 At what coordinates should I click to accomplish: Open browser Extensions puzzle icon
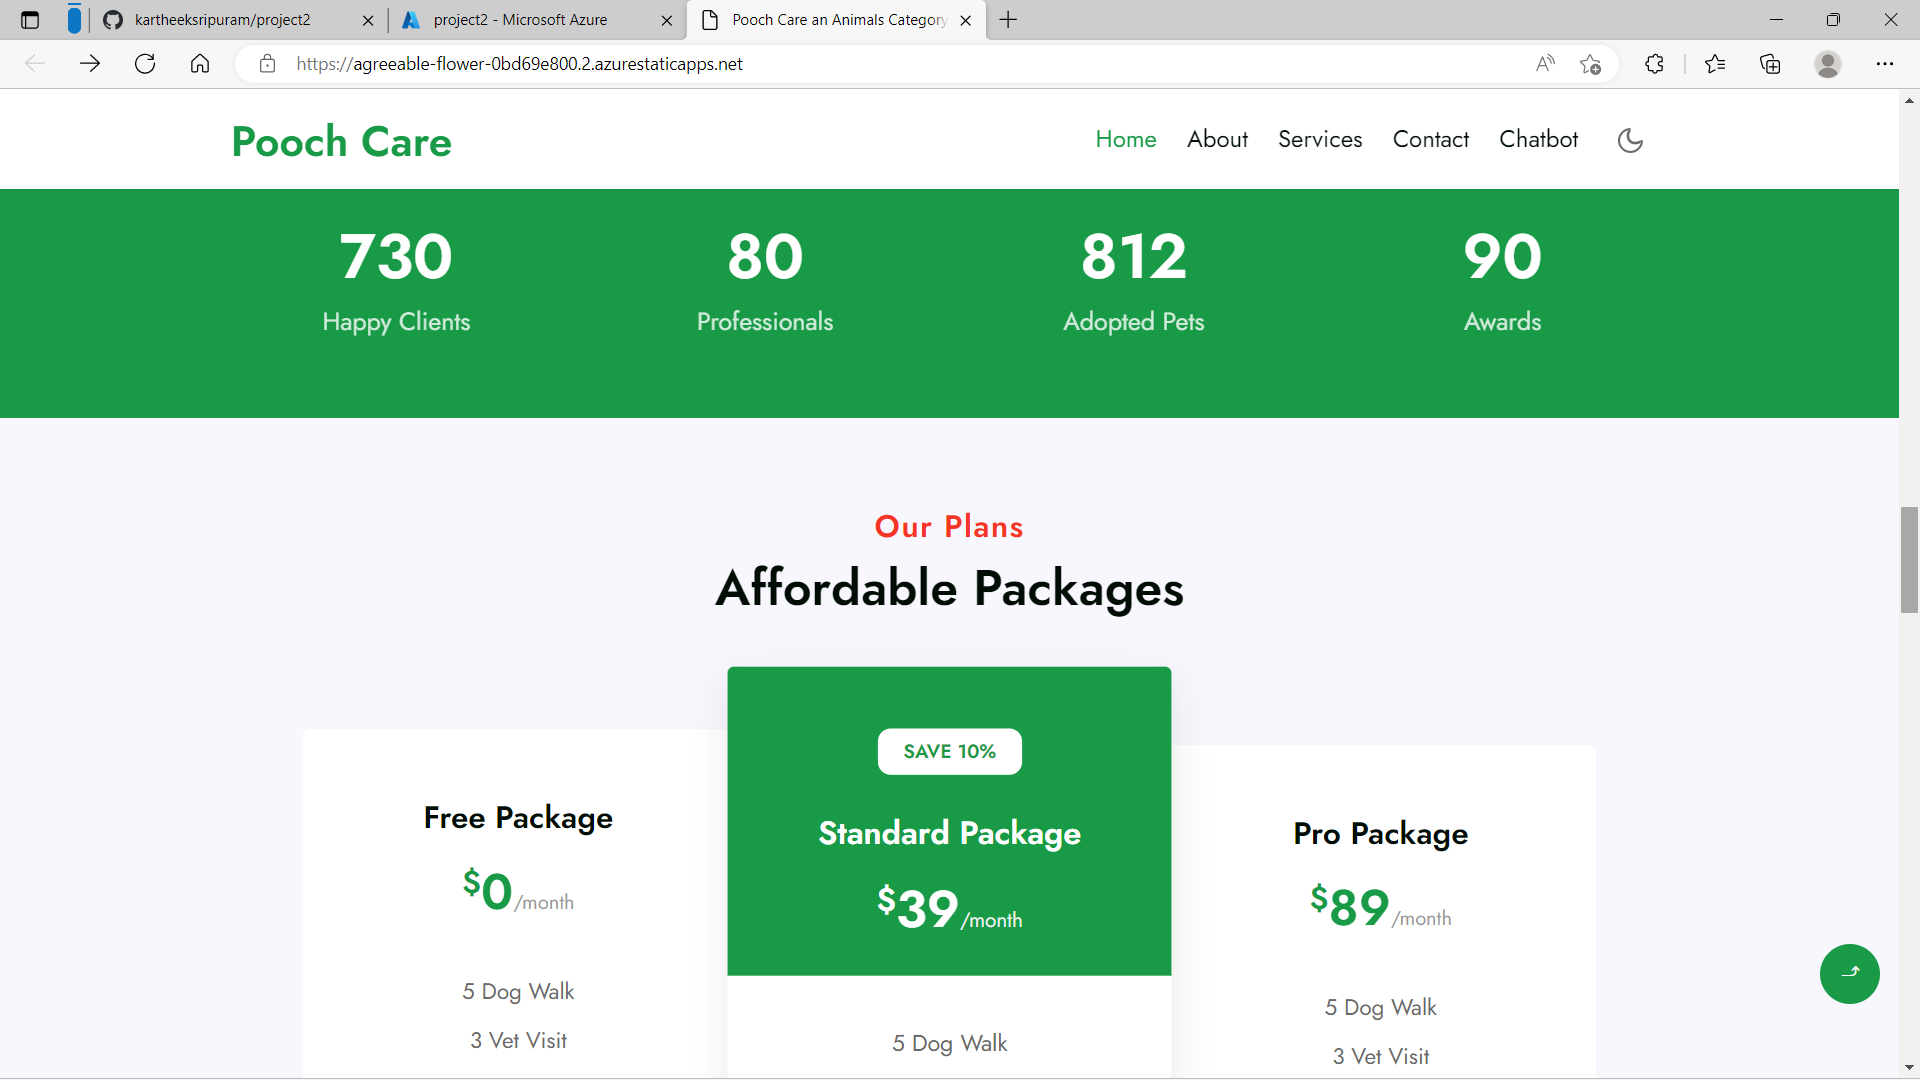[1654, 64]
